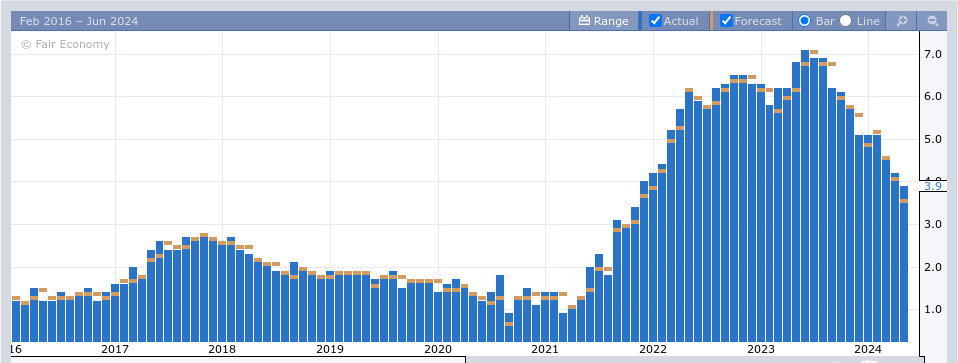Click the 5.0 y-axis value
Viewport: 958px width, 363px height.
pyautogui.click(x=933, y=139)
